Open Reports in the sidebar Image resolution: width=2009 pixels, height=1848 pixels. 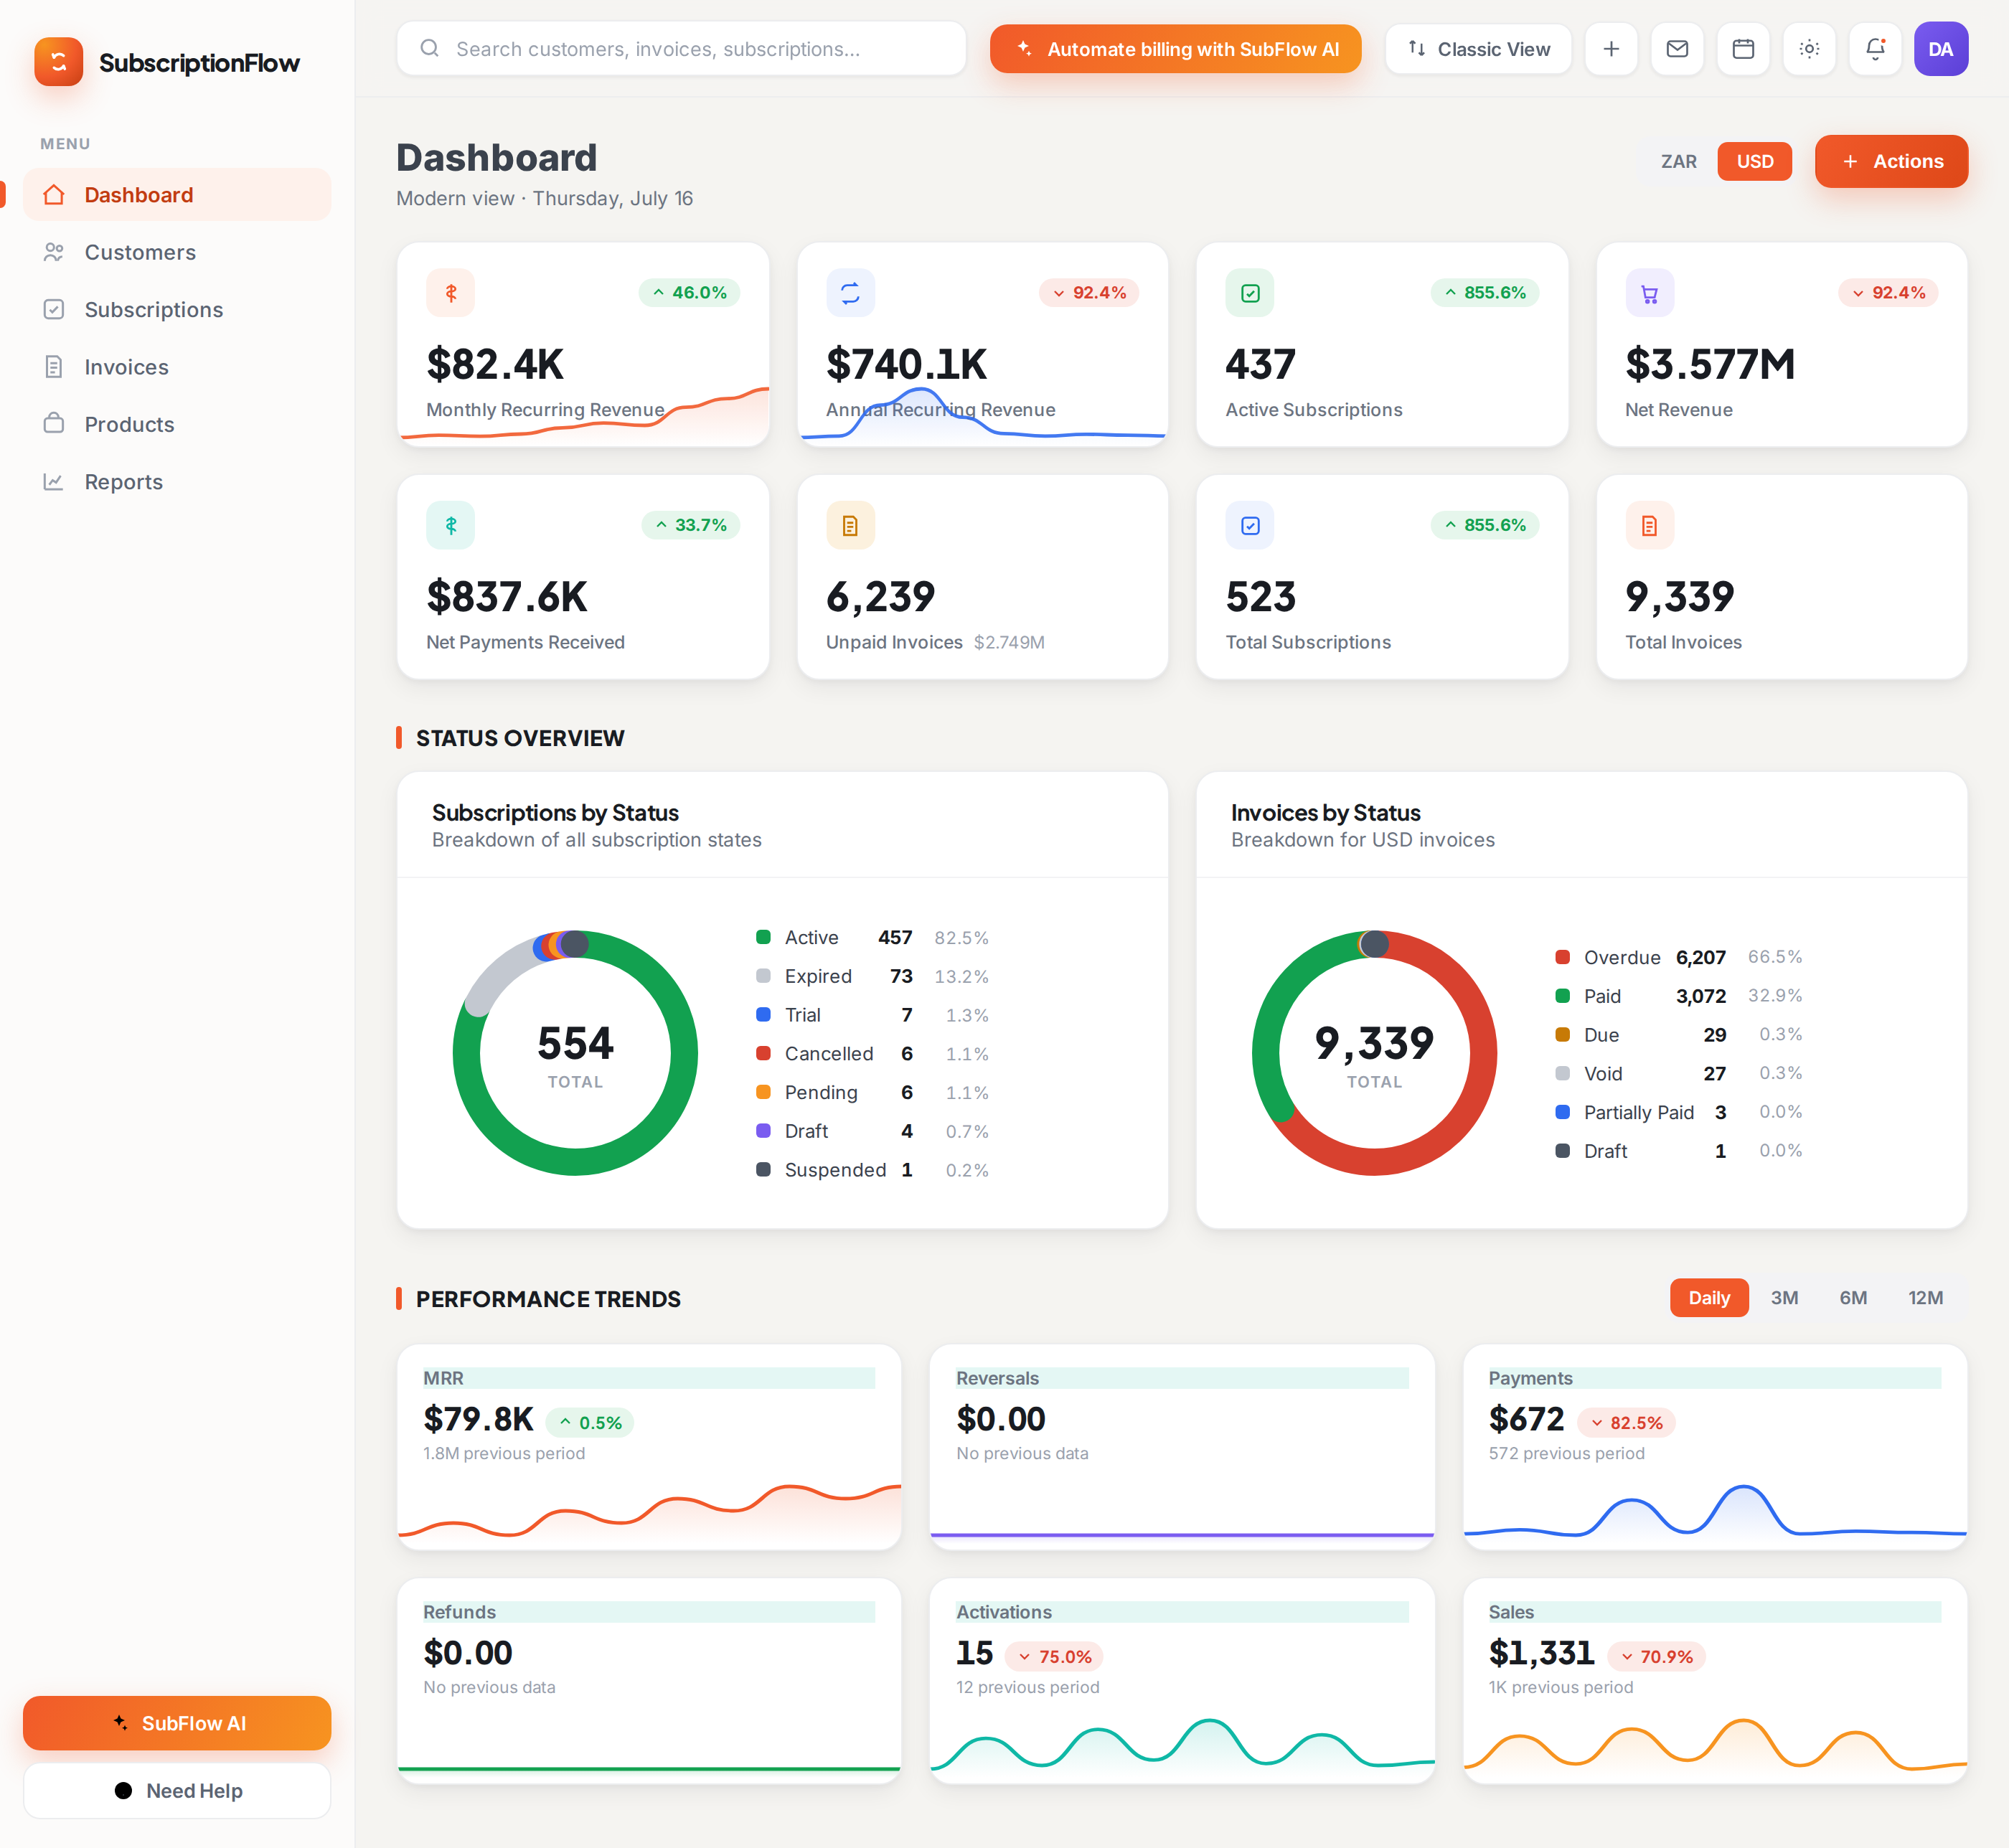coord(177,482)
